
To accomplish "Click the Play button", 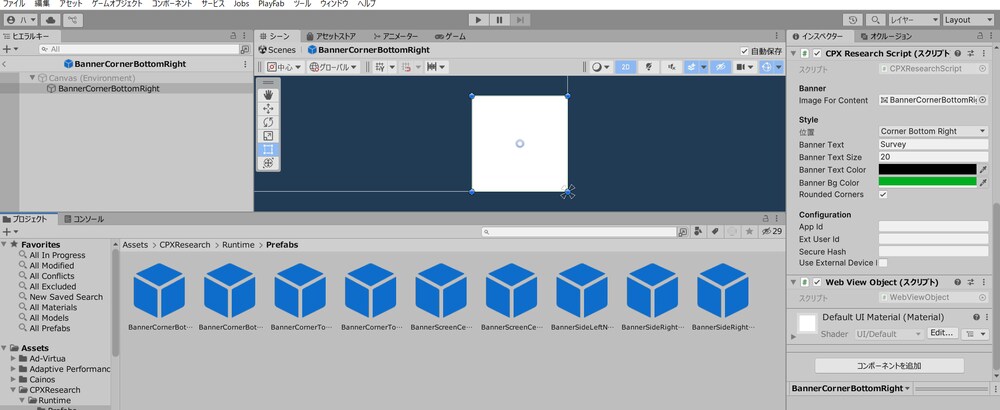I will click(x=479, y=20).
